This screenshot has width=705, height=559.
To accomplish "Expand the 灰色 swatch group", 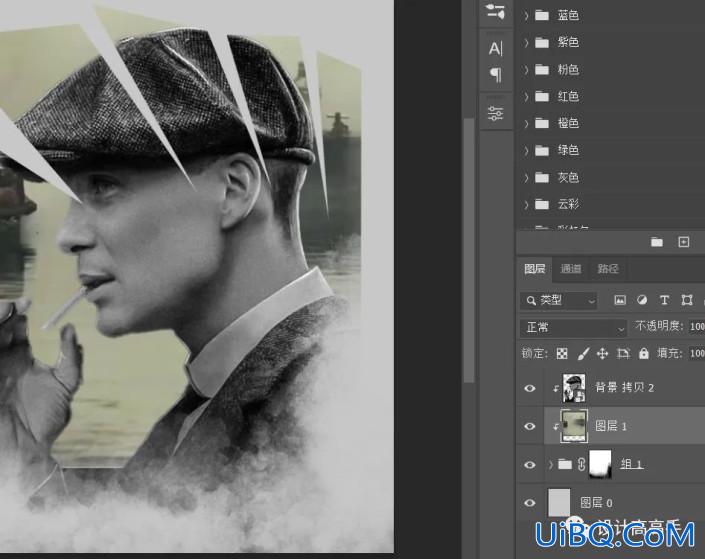I will click(x=526, y=178).
